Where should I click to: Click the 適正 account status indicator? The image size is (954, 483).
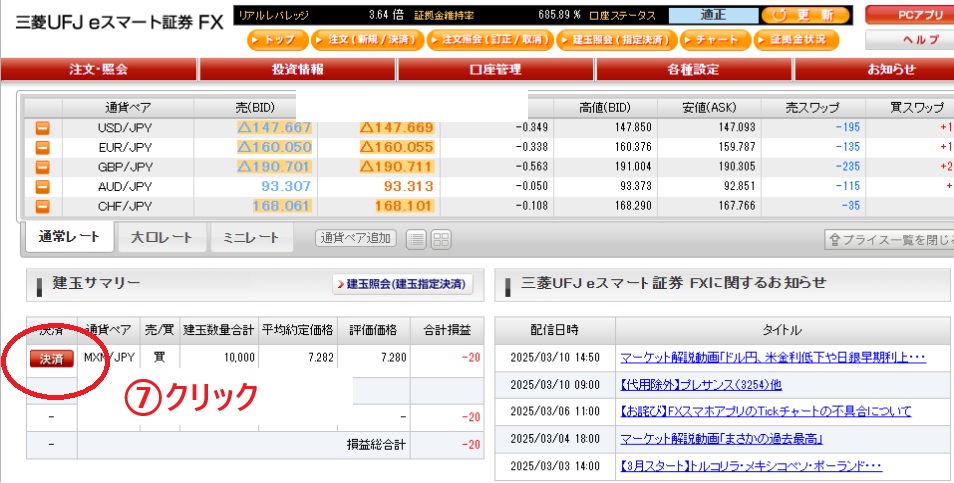click(713, 15)
